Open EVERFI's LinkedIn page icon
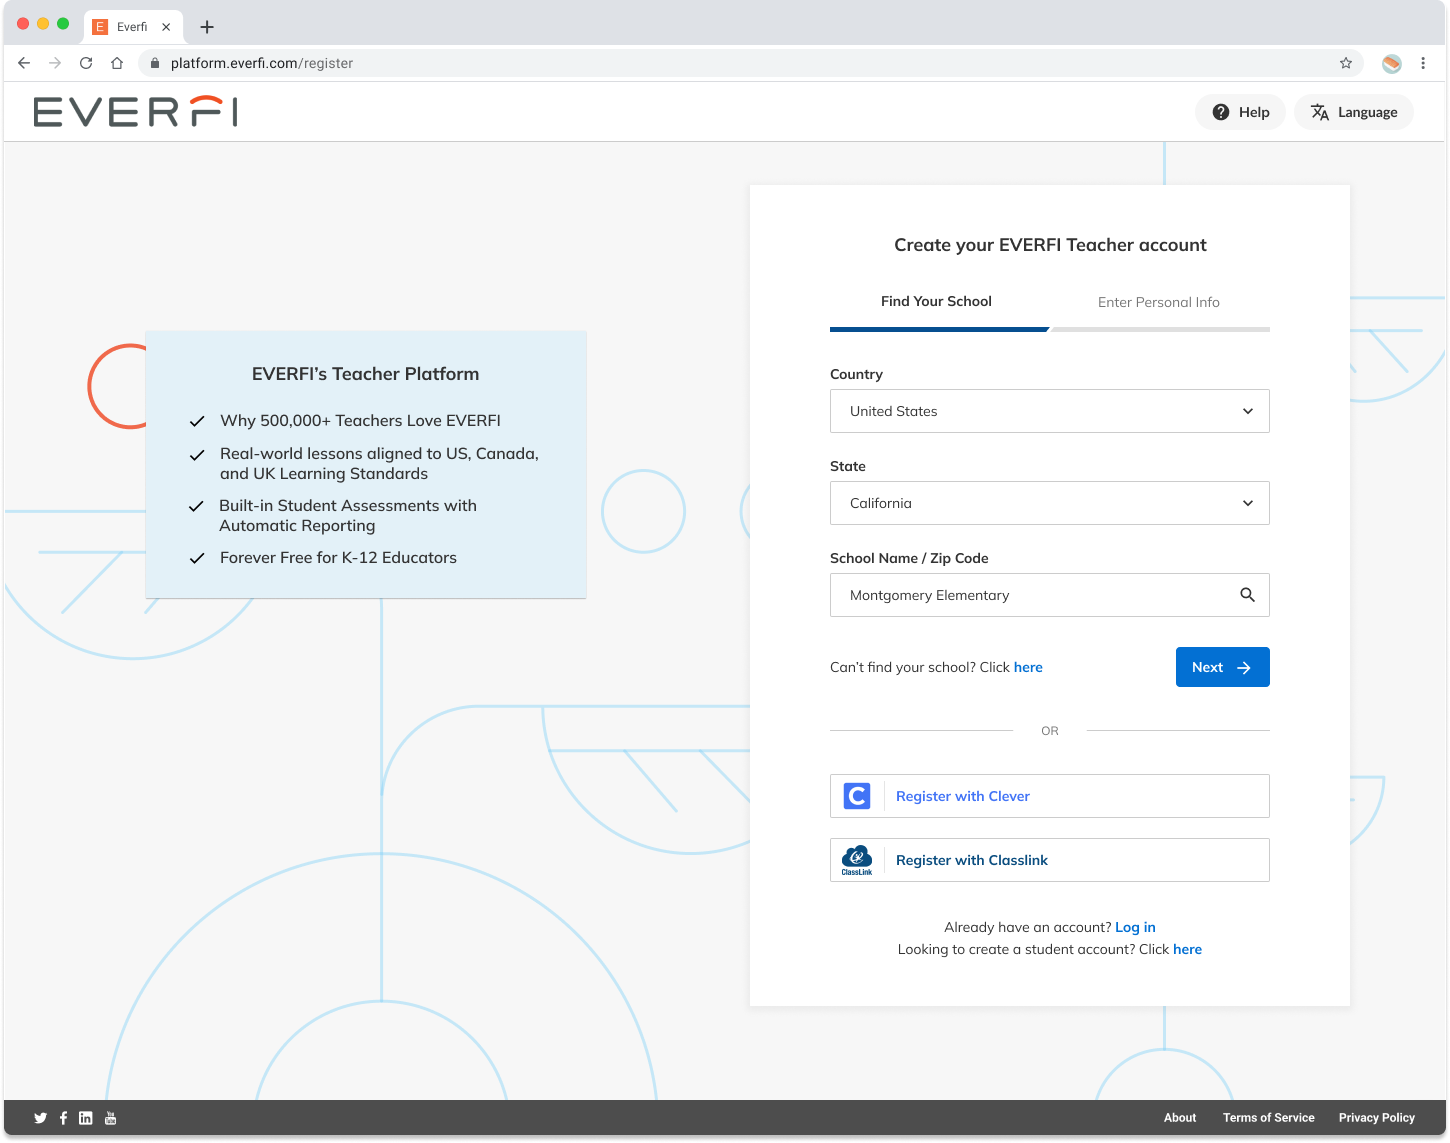 (86, 1118)
